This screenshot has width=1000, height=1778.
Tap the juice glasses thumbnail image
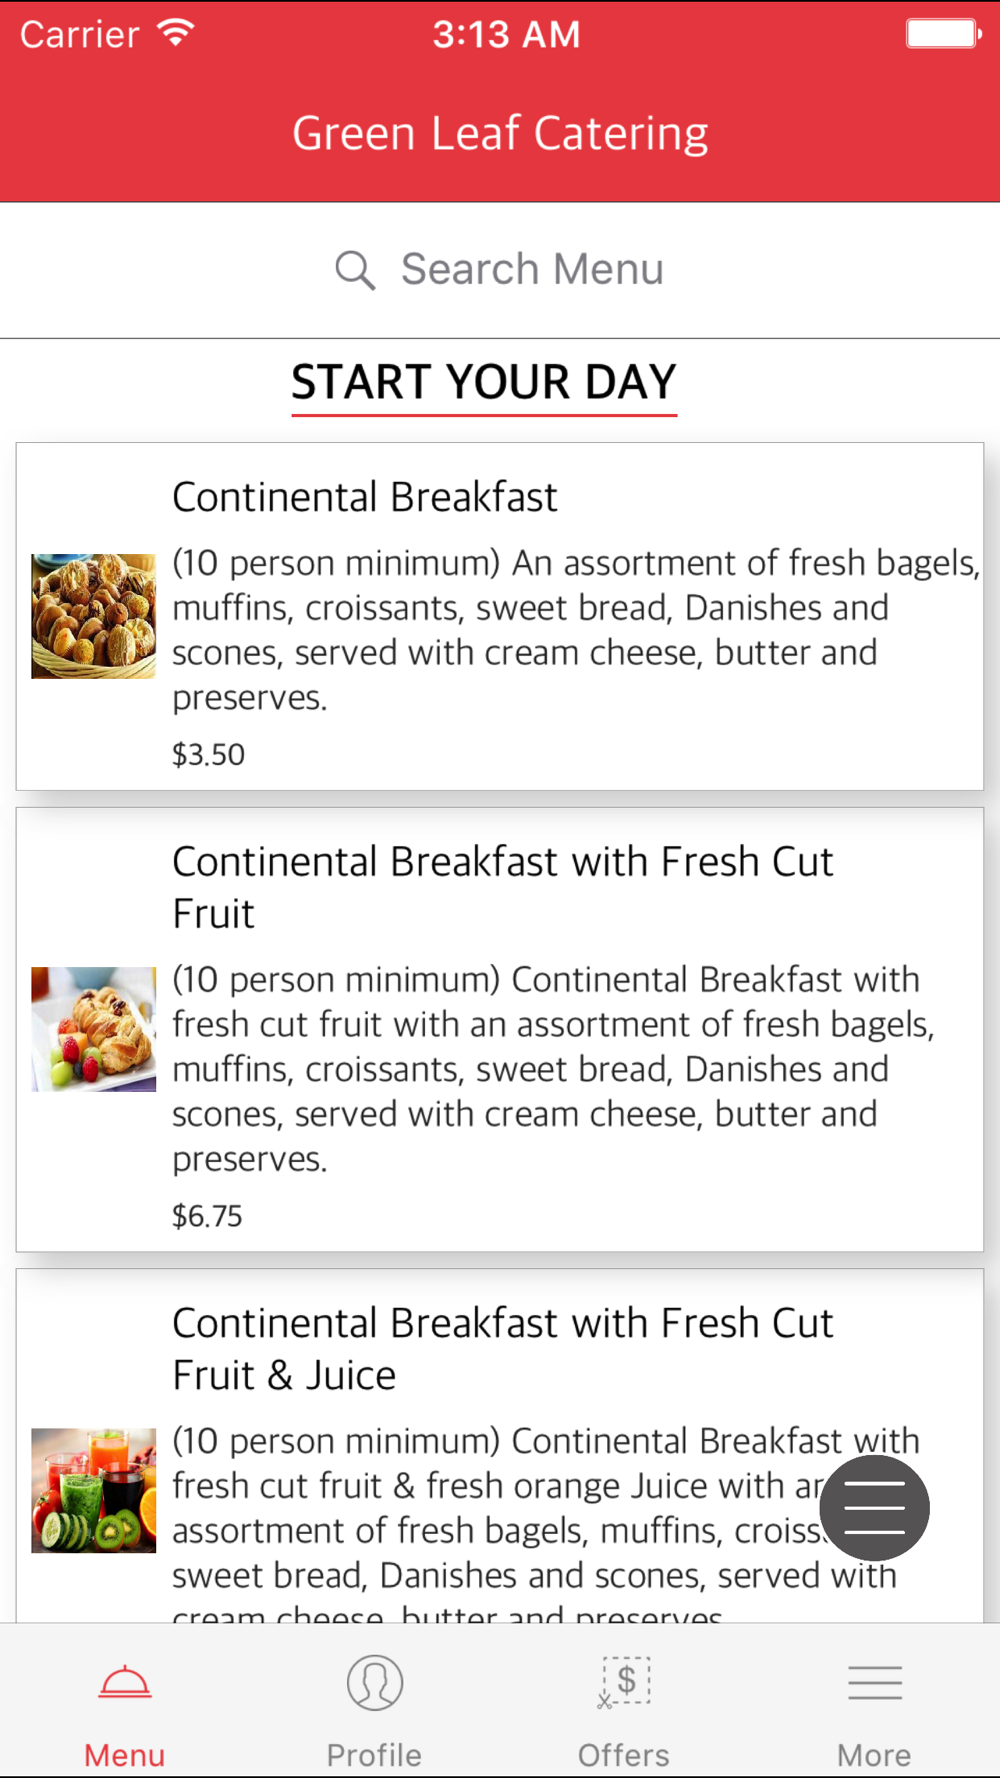click(x=94, y=1490)
